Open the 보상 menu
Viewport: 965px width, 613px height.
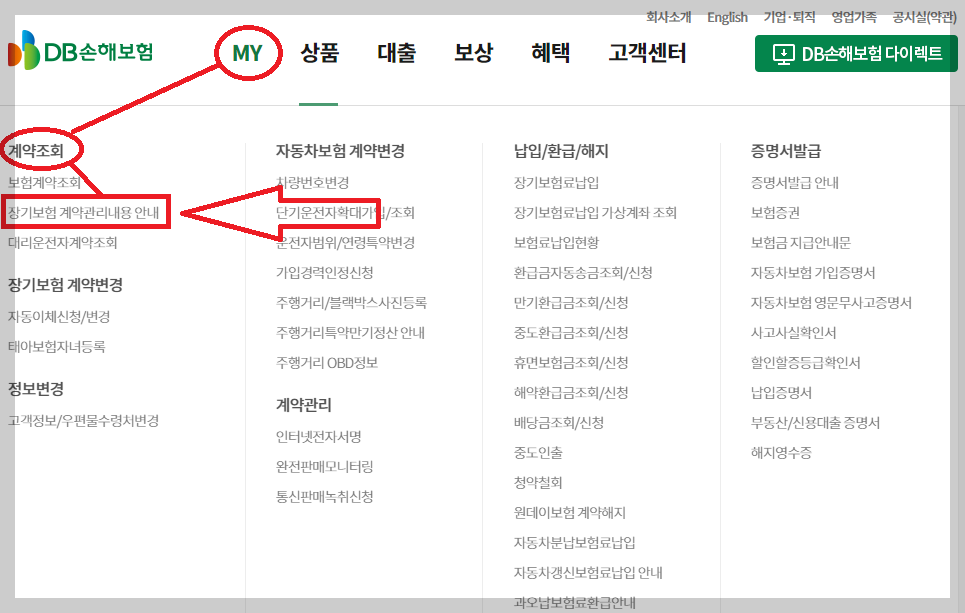[x=473, y=53]
